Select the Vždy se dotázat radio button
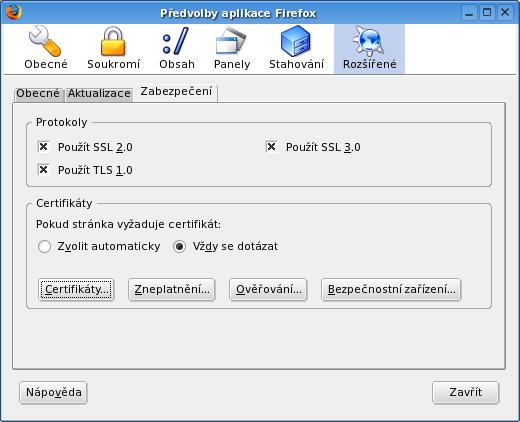520x422 pixels. [x=179, y=247]
